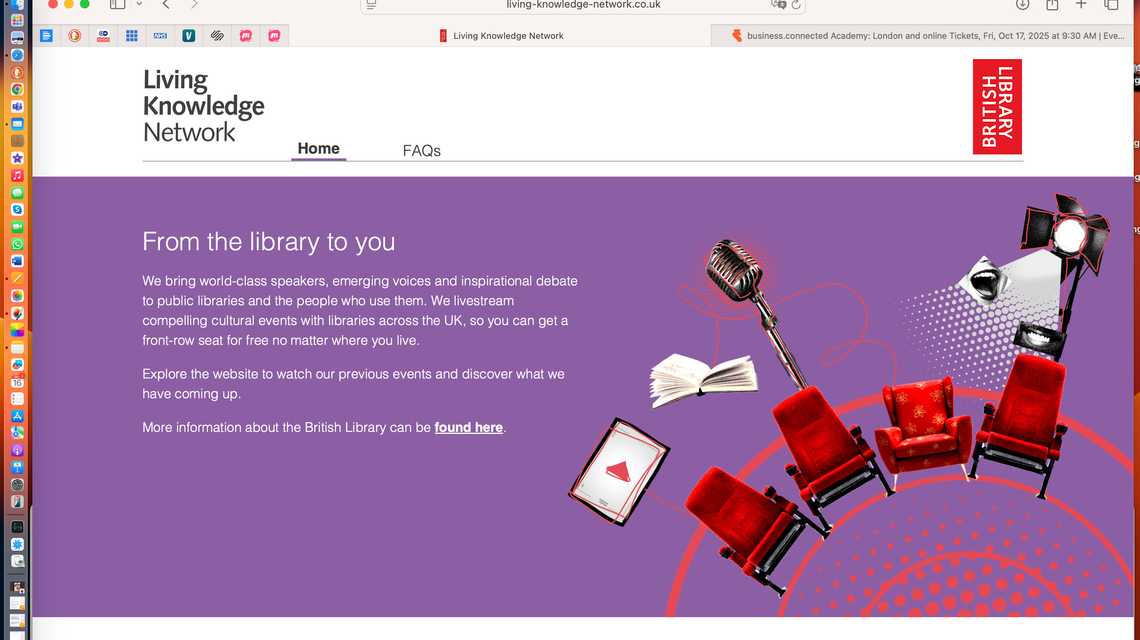Go back with the back arrow
Viewport: 1140px width, 640px height.
[x=166, y=5]
